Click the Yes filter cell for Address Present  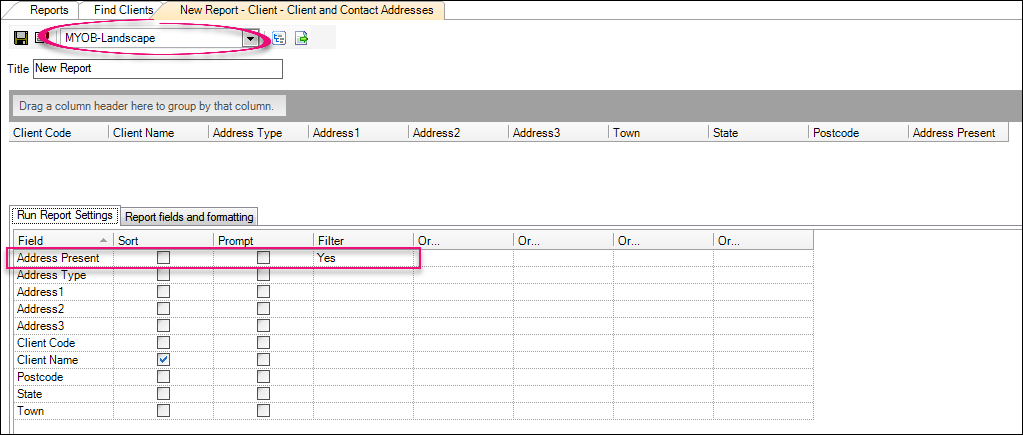pos(363,258)
